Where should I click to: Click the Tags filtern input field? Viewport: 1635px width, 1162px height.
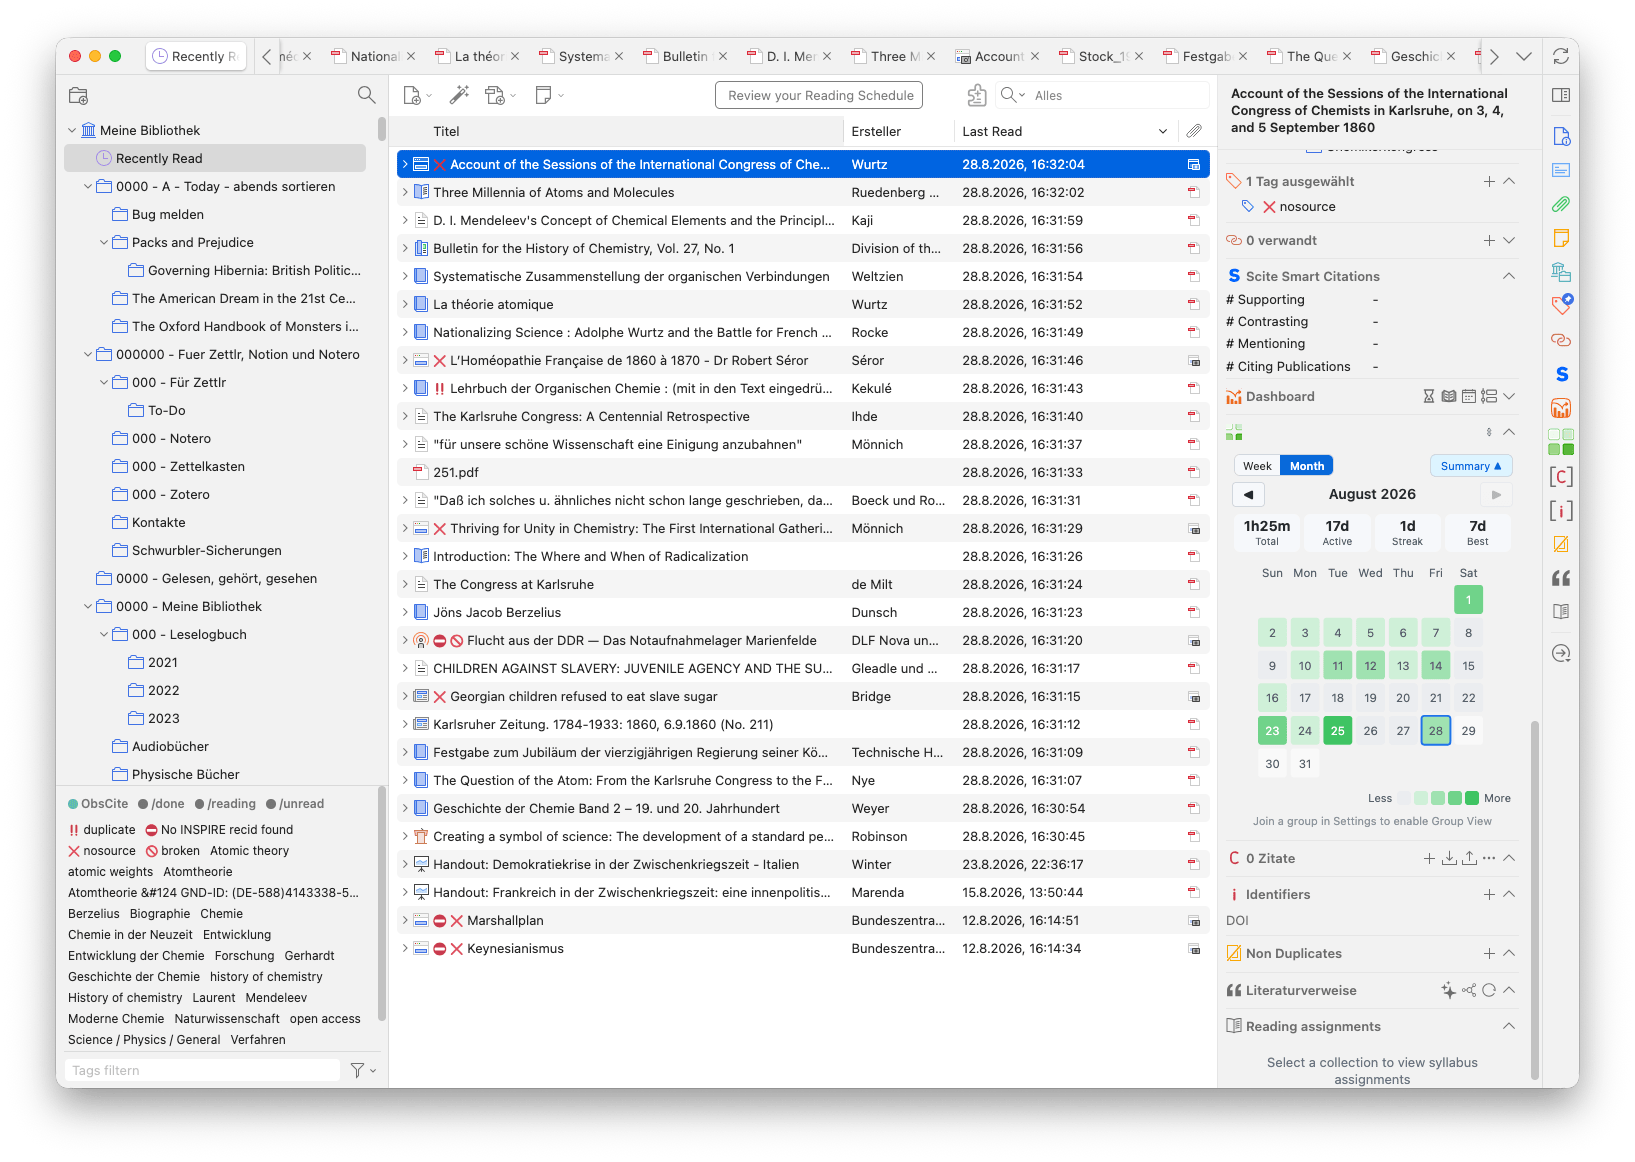tap(204, 1070)
